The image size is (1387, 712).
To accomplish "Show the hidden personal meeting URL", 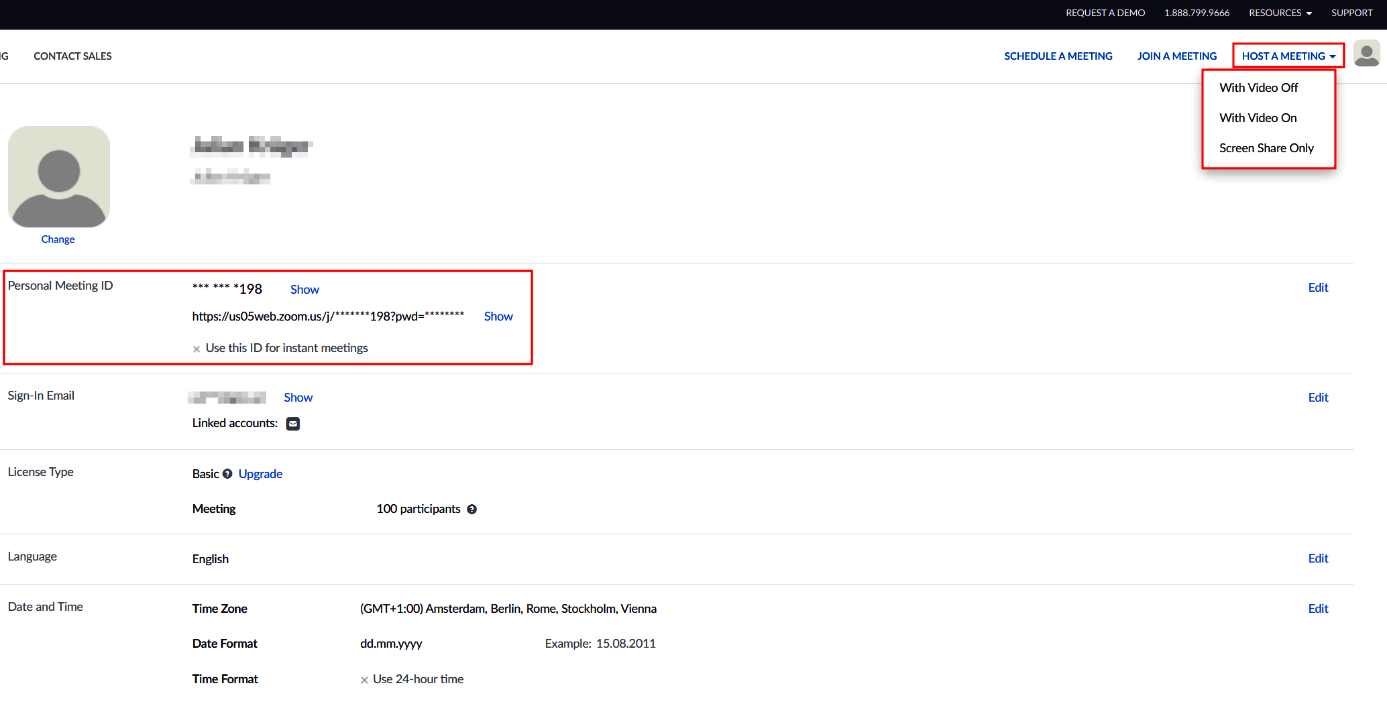I will pos(498,317).
